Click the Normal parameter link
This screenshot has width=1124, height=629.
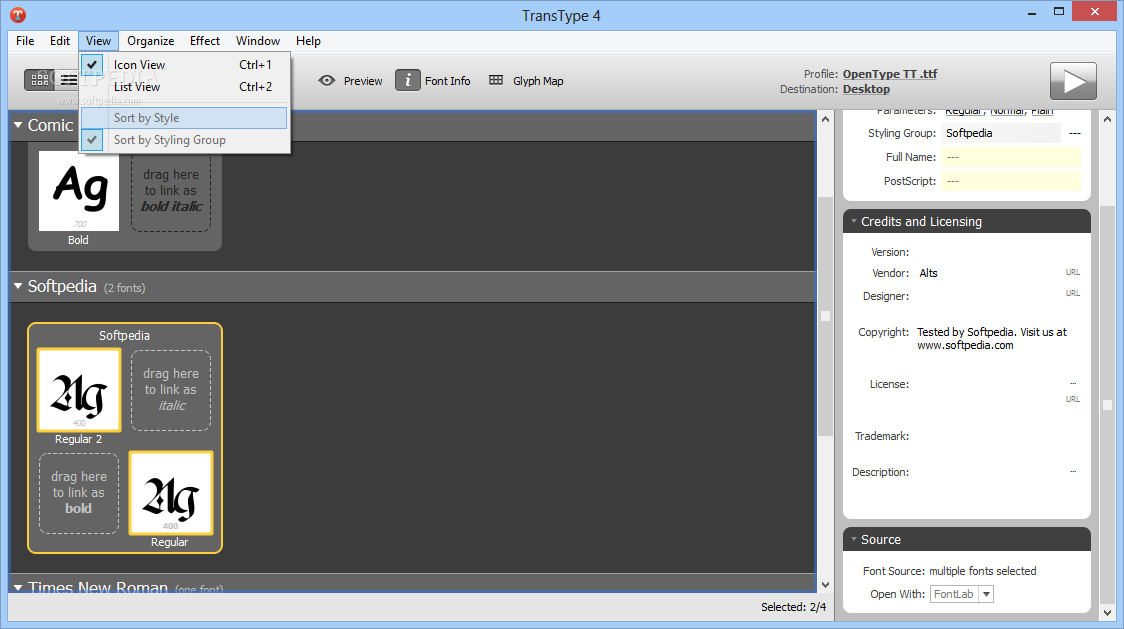[x=1007, y=111]
